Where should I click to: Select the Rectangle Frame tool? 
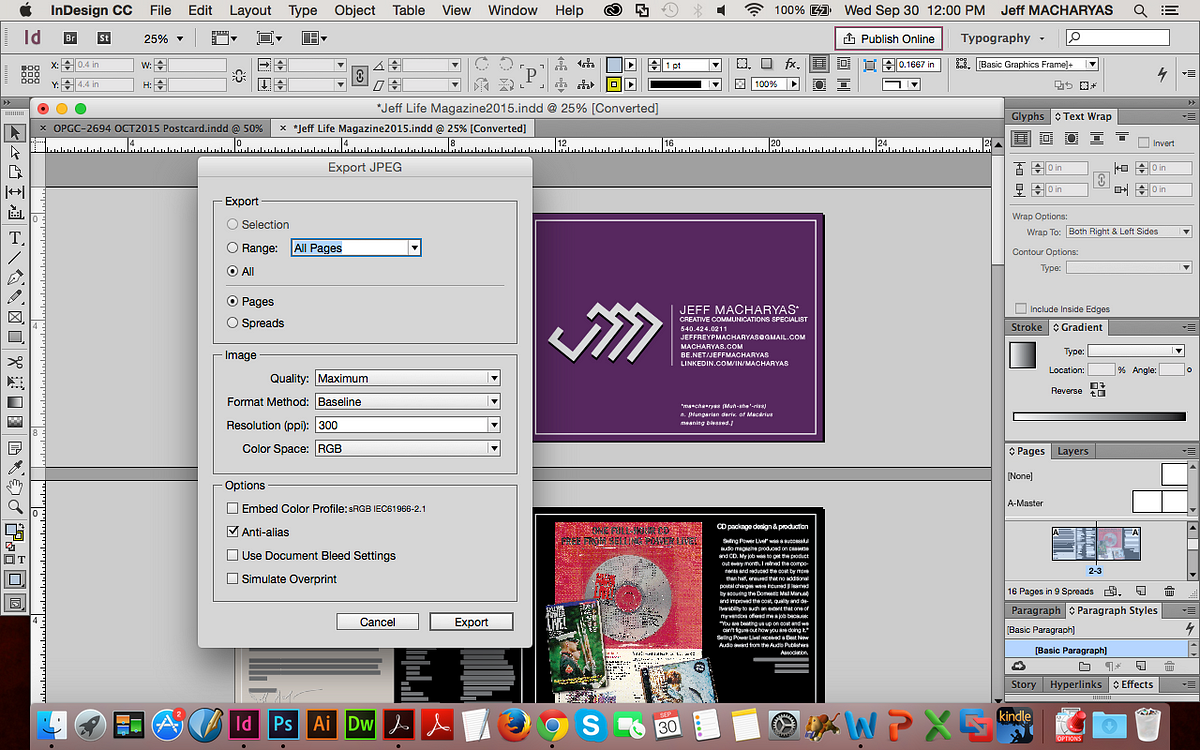pos(15,318)
